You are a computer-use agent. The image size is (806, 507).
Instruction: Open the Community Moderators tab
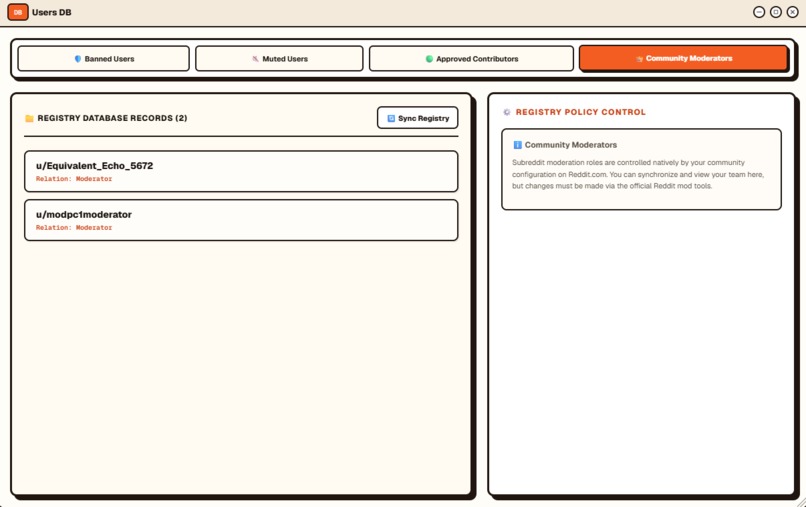click(683, 58)
